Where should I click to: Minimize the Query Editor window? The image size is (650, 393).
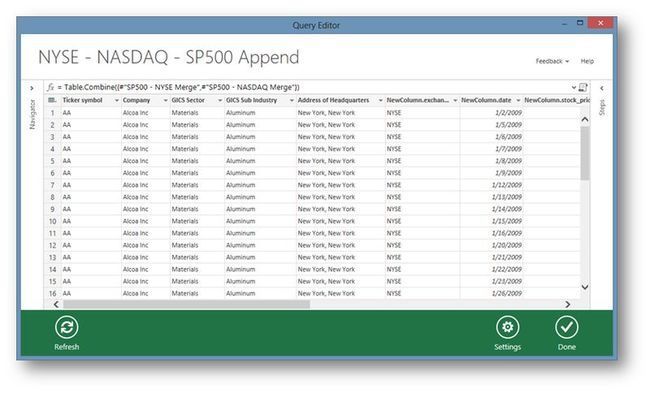point(564,24)
